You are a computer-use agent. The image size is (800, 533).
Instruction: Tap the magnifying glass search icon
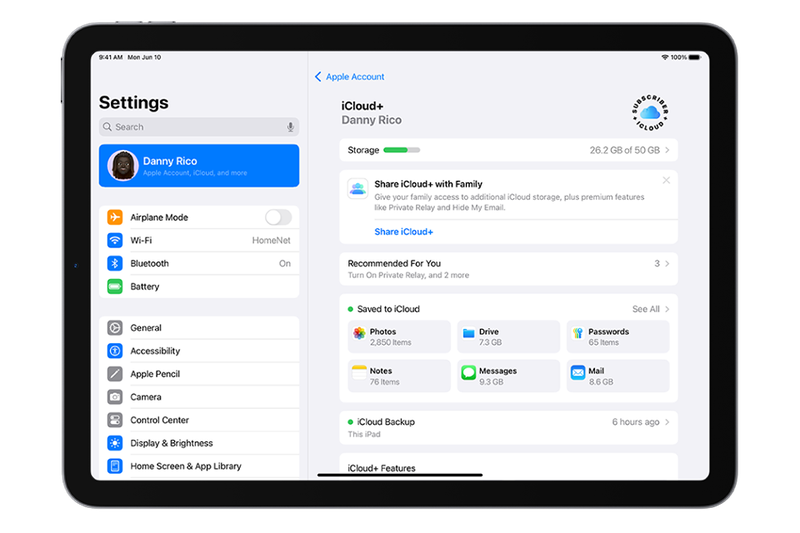point(107,126)
